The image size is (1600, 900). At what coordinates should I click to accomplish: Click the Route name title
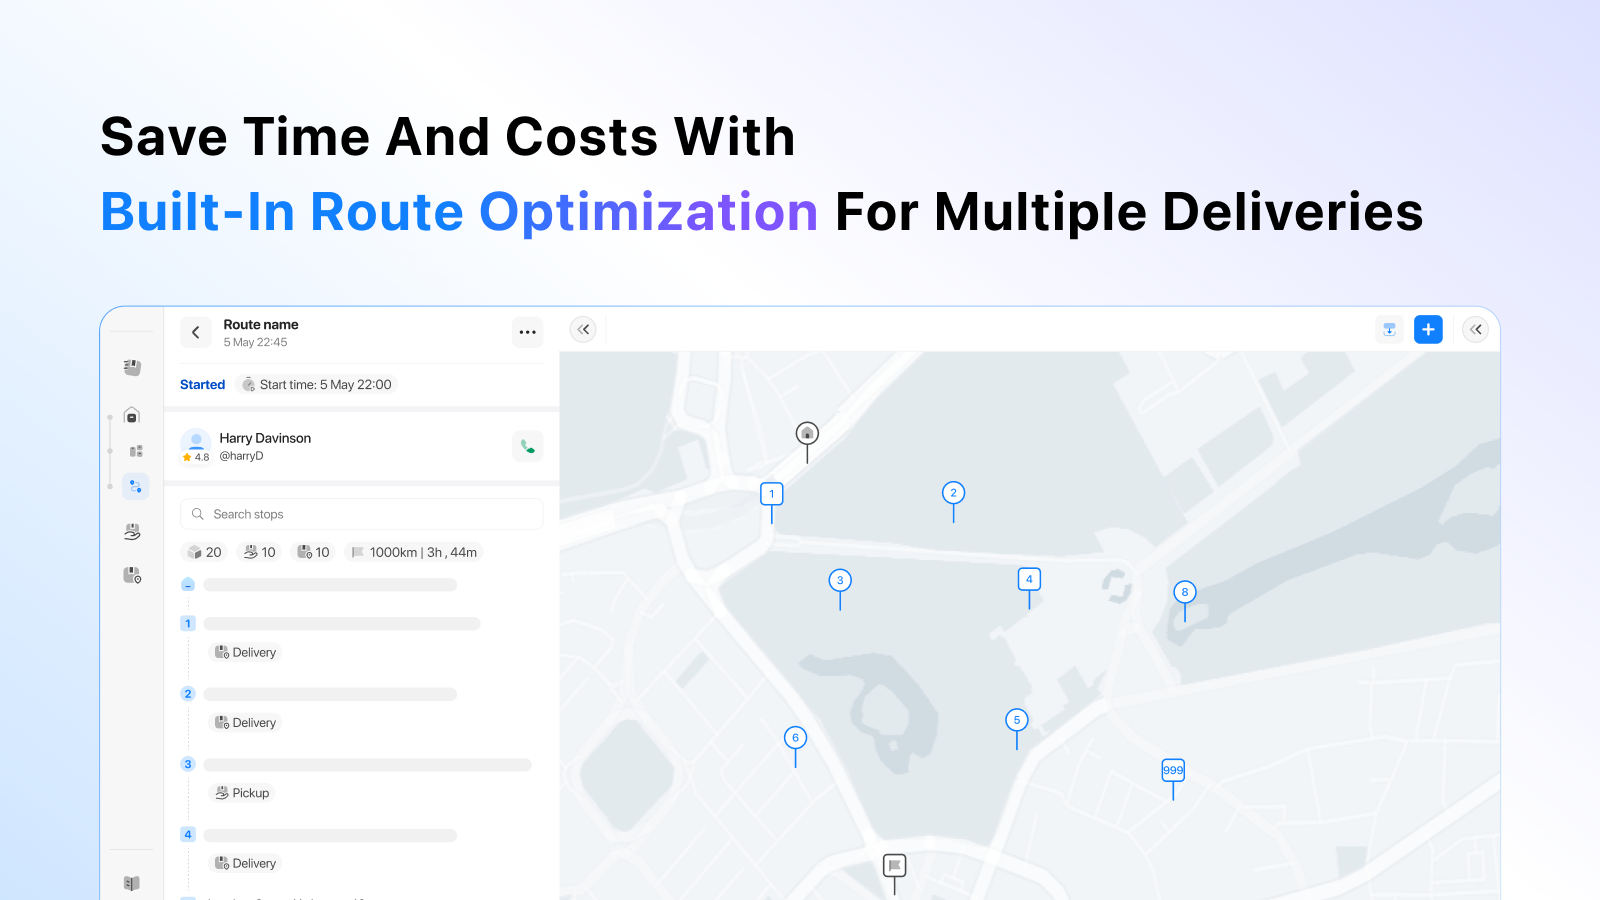tap(261, 325)
